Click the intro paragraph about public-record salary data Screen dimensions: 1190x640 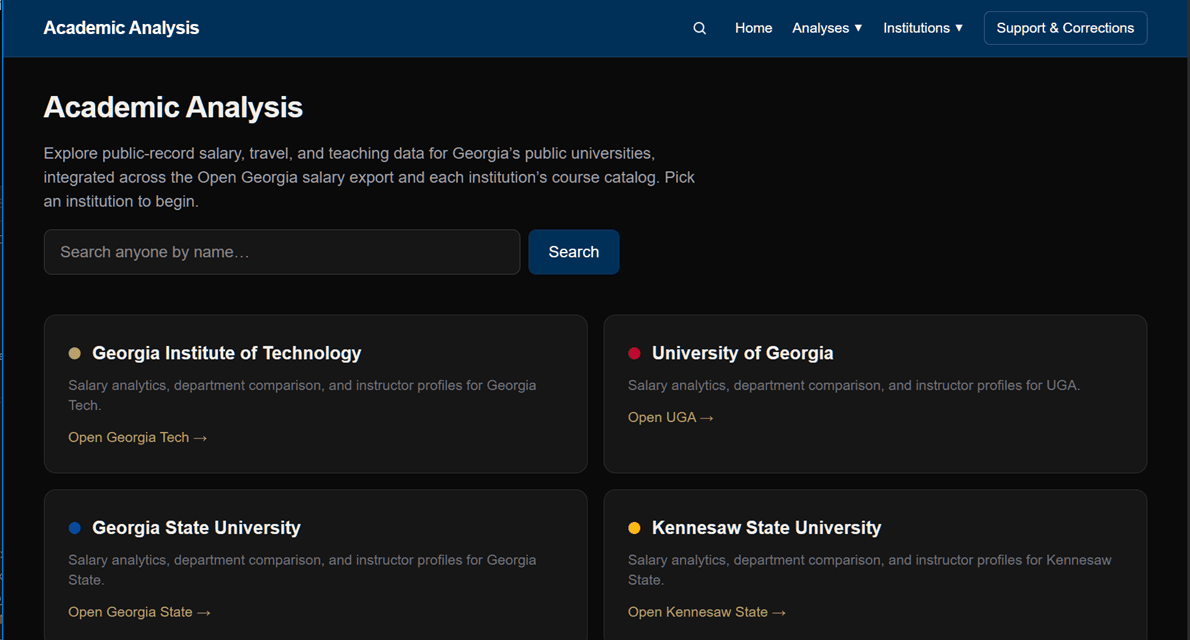pyautogui.click(x=369, y=177)
